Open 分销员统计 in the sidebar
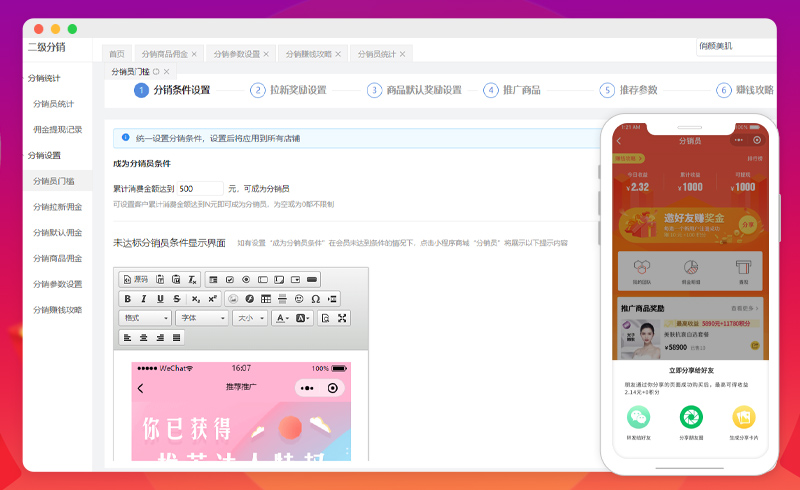The image size is (800, 490). (x=53, y=103)
